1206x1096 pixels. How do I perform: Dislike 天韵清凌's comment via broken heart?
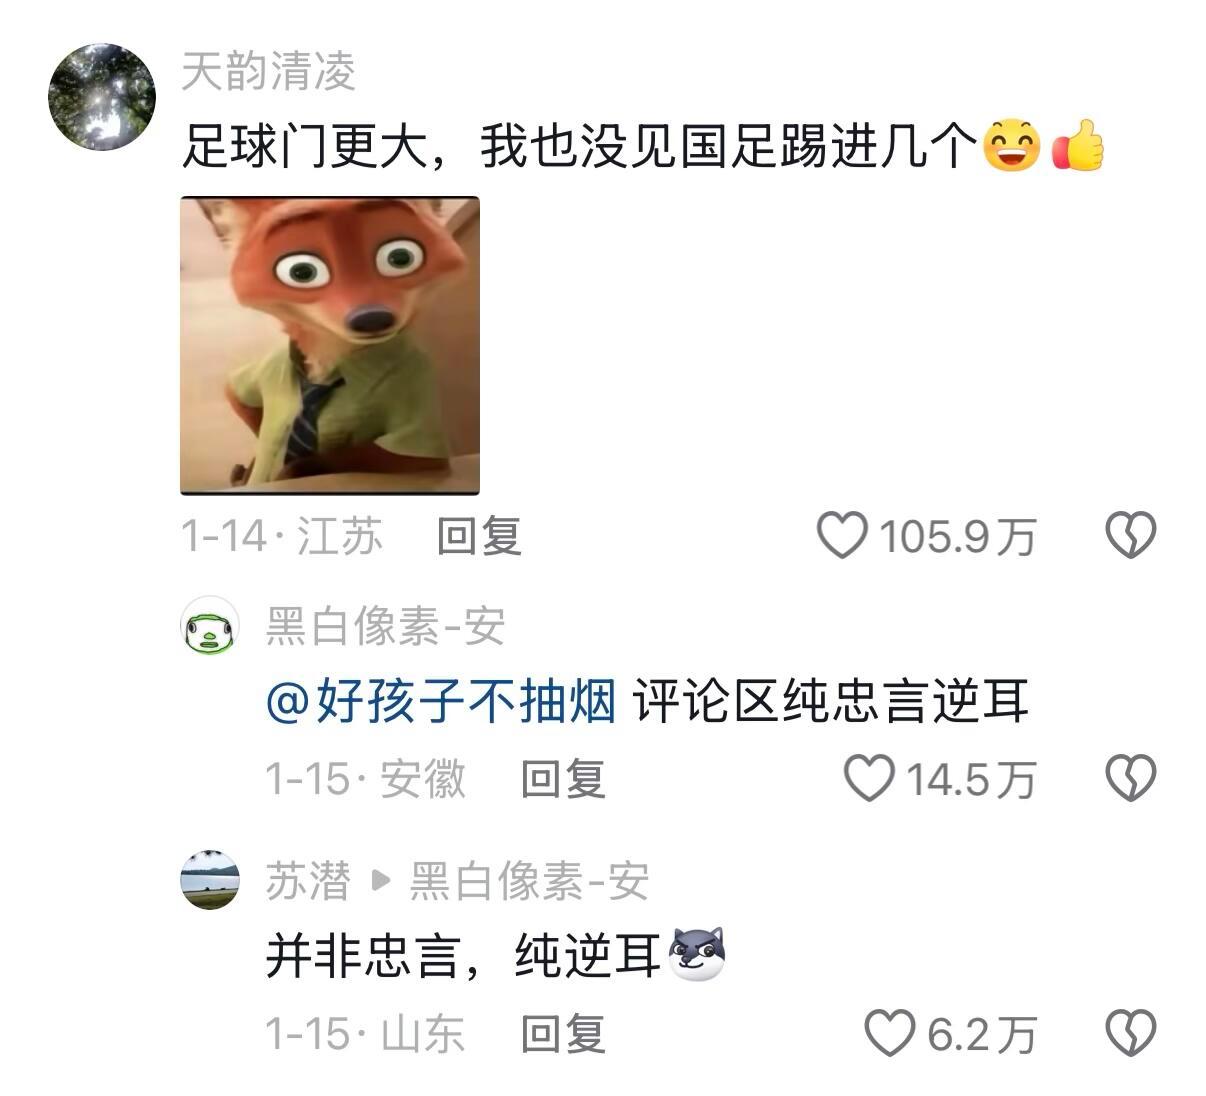pyautogui.click(x=1130, y=535)
